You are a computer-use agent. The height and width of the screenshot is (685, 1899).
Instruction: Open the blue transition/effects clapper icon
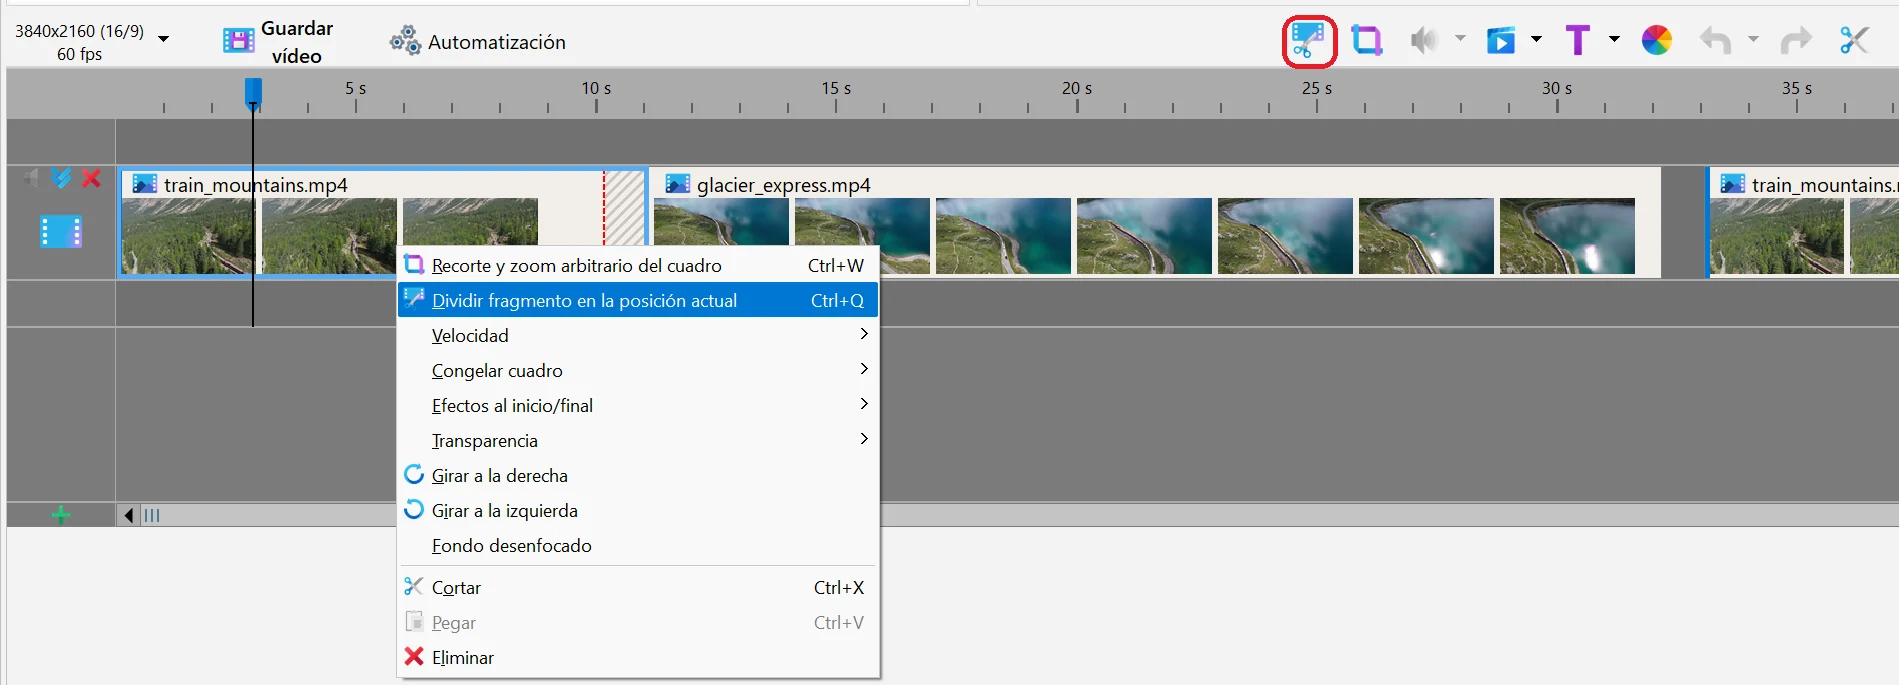click(1501, 40)
